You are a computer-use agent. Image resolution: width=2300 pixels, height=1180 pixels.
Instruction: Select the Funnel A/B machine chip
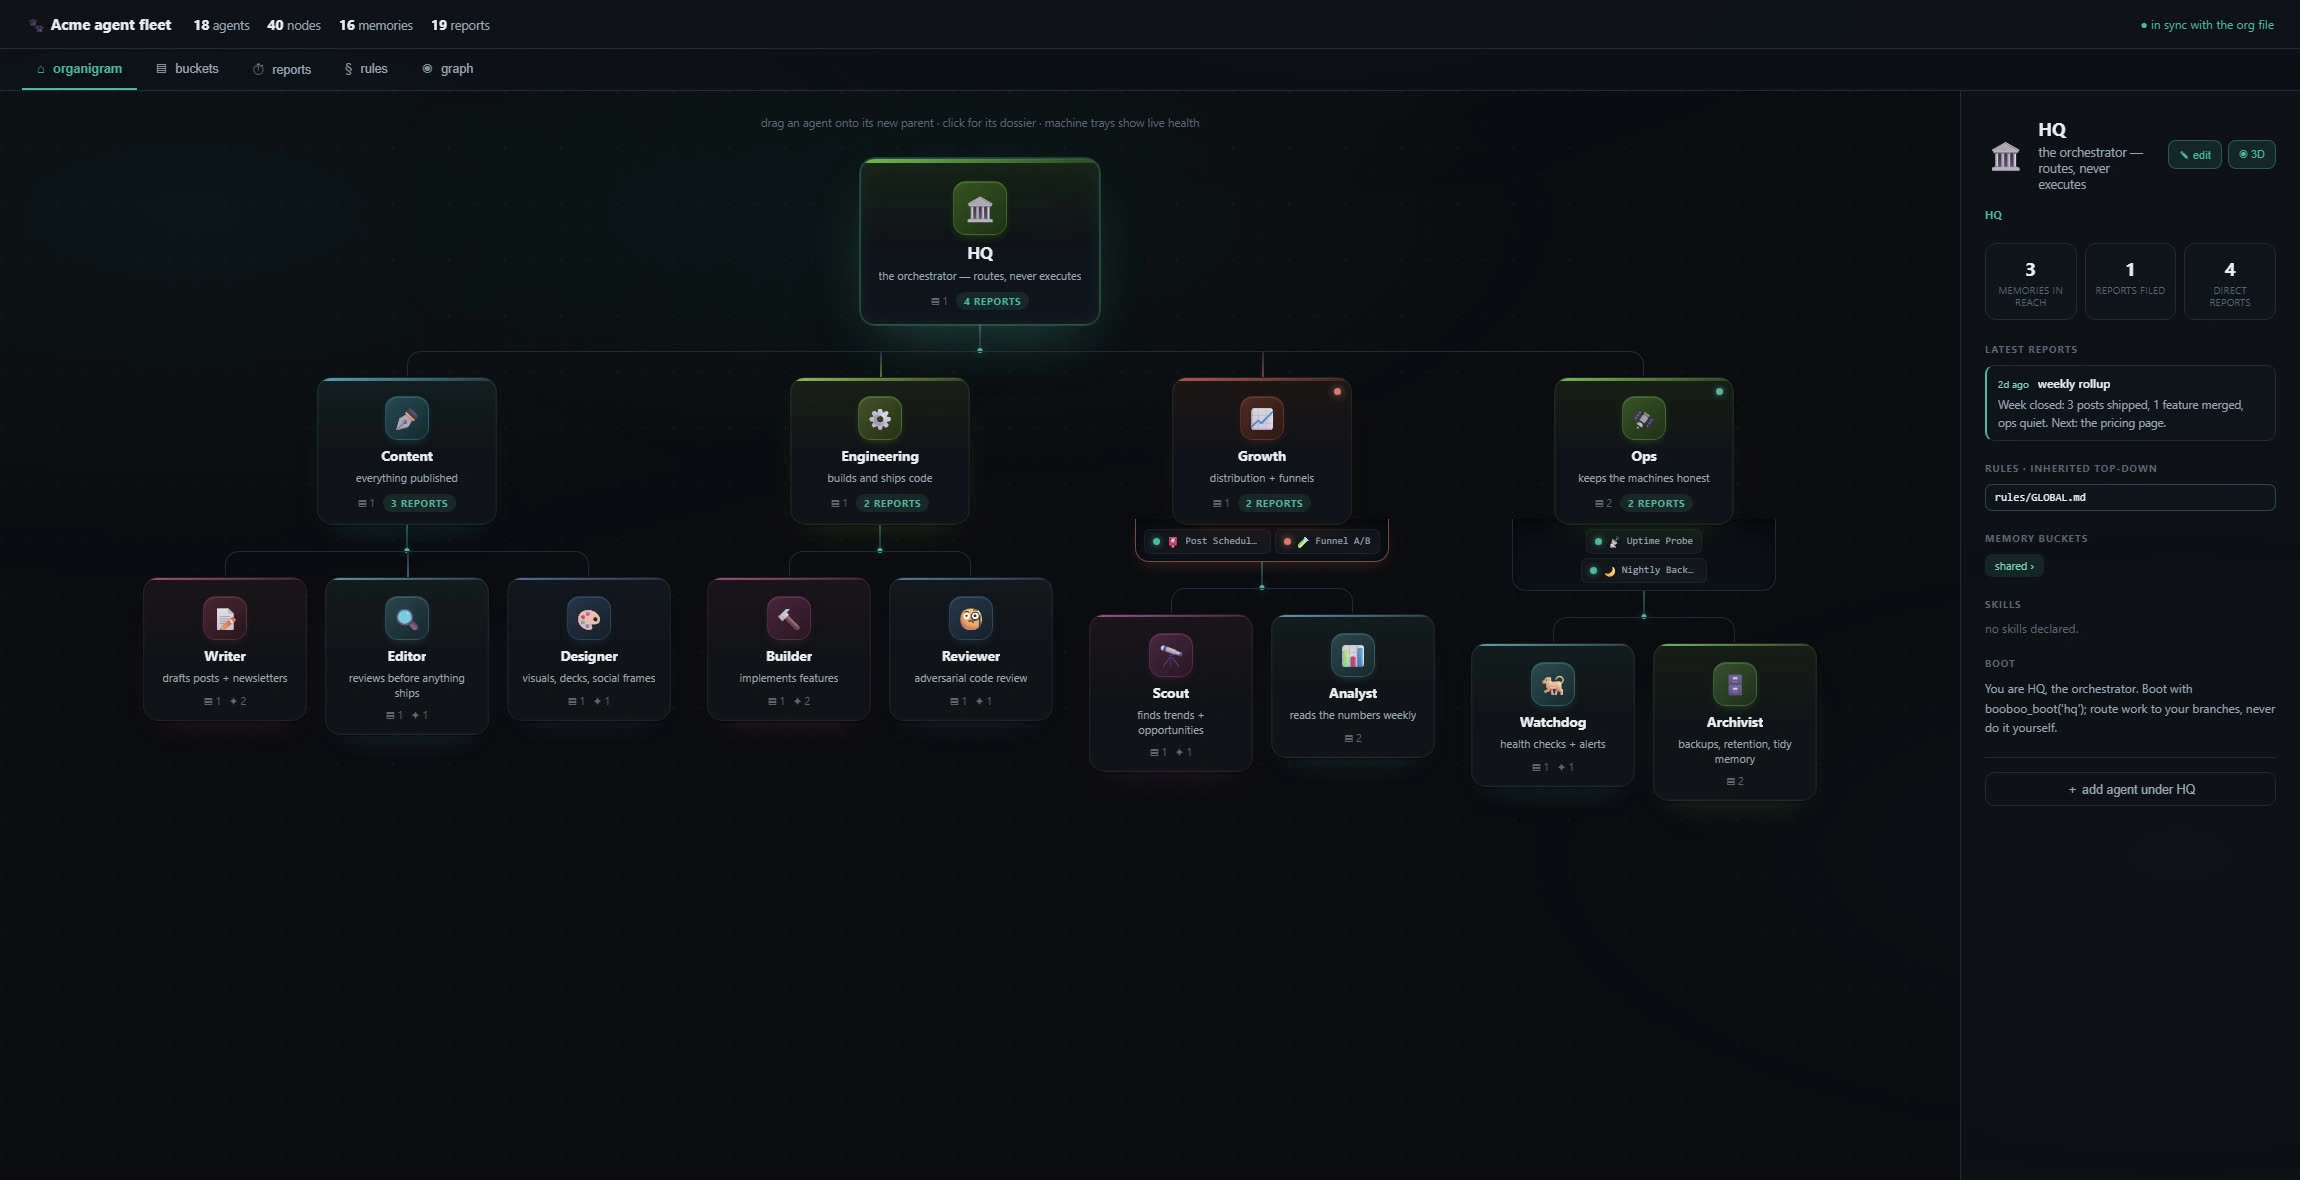point(1328,541)
